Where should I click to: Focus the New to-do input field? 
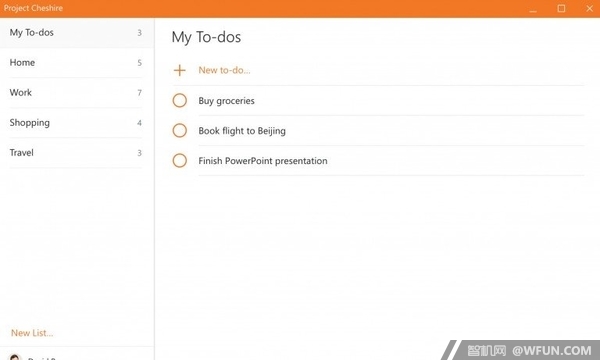379,70
